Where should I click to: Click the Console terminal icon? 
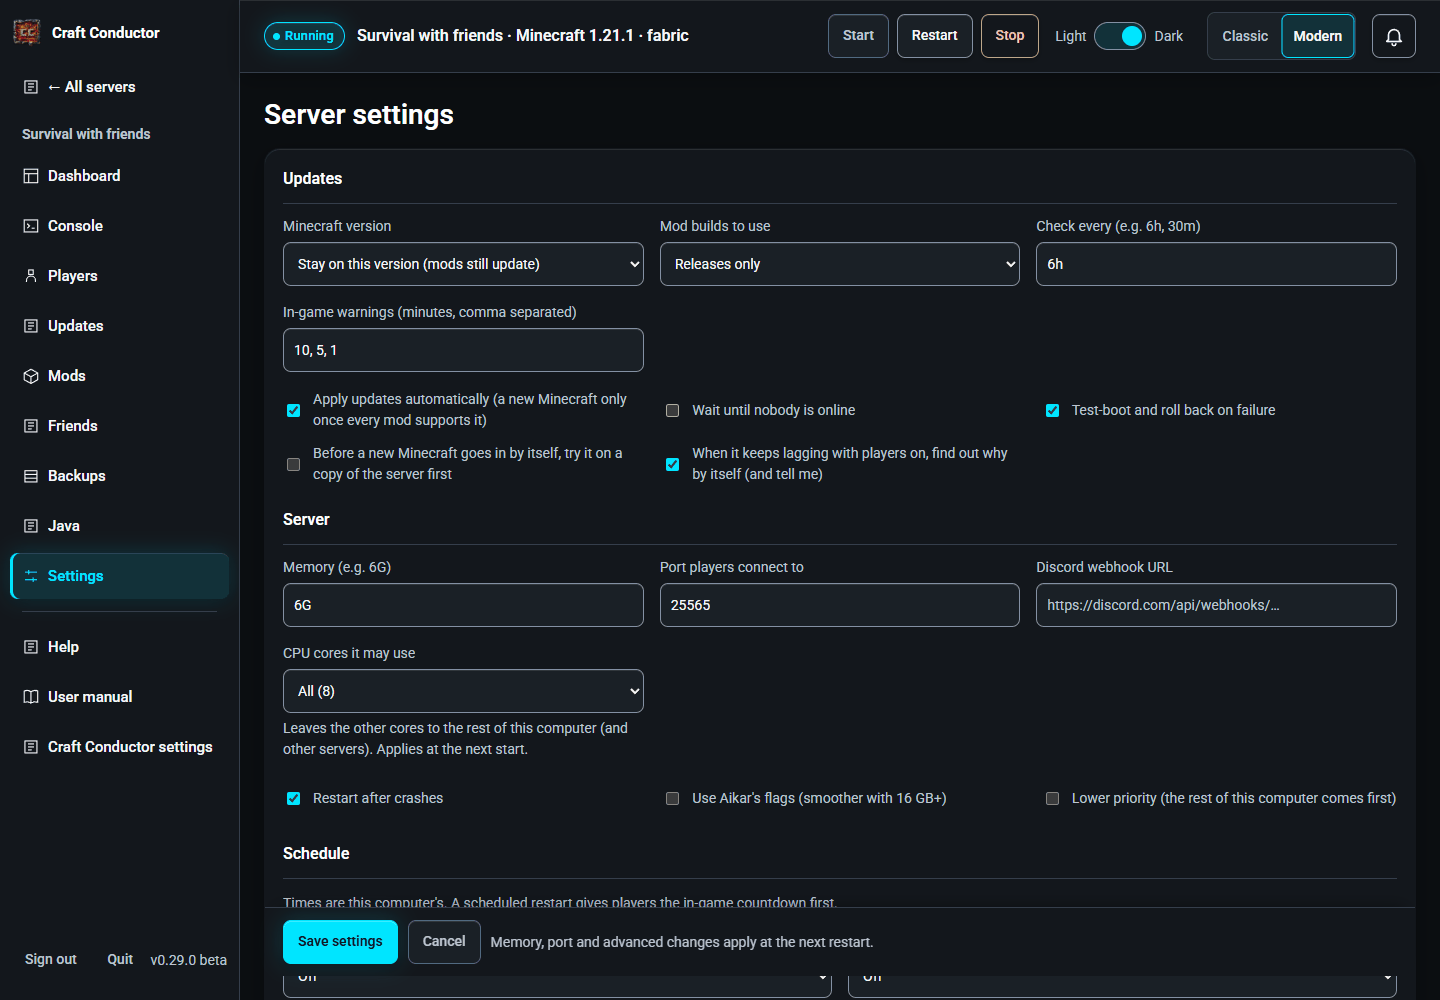pos(31,226)
